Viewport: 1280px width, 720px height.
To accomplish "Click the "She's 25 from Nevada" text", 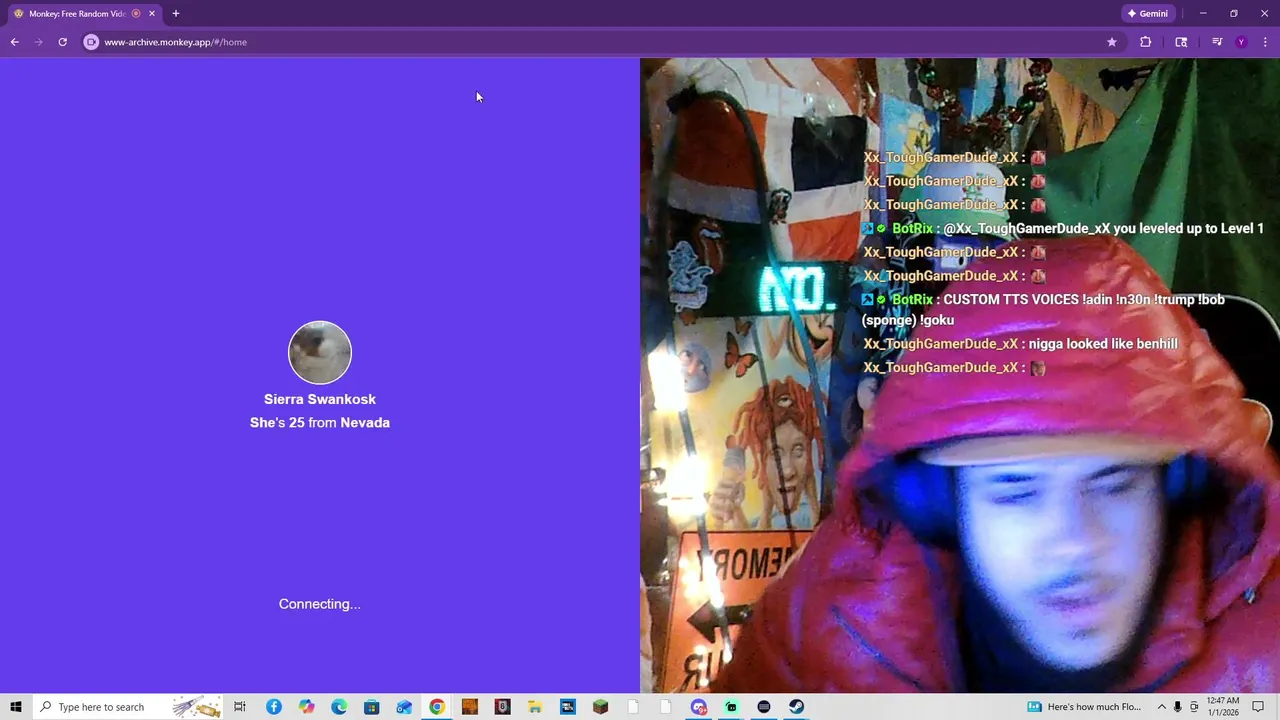I will point(320,422).
